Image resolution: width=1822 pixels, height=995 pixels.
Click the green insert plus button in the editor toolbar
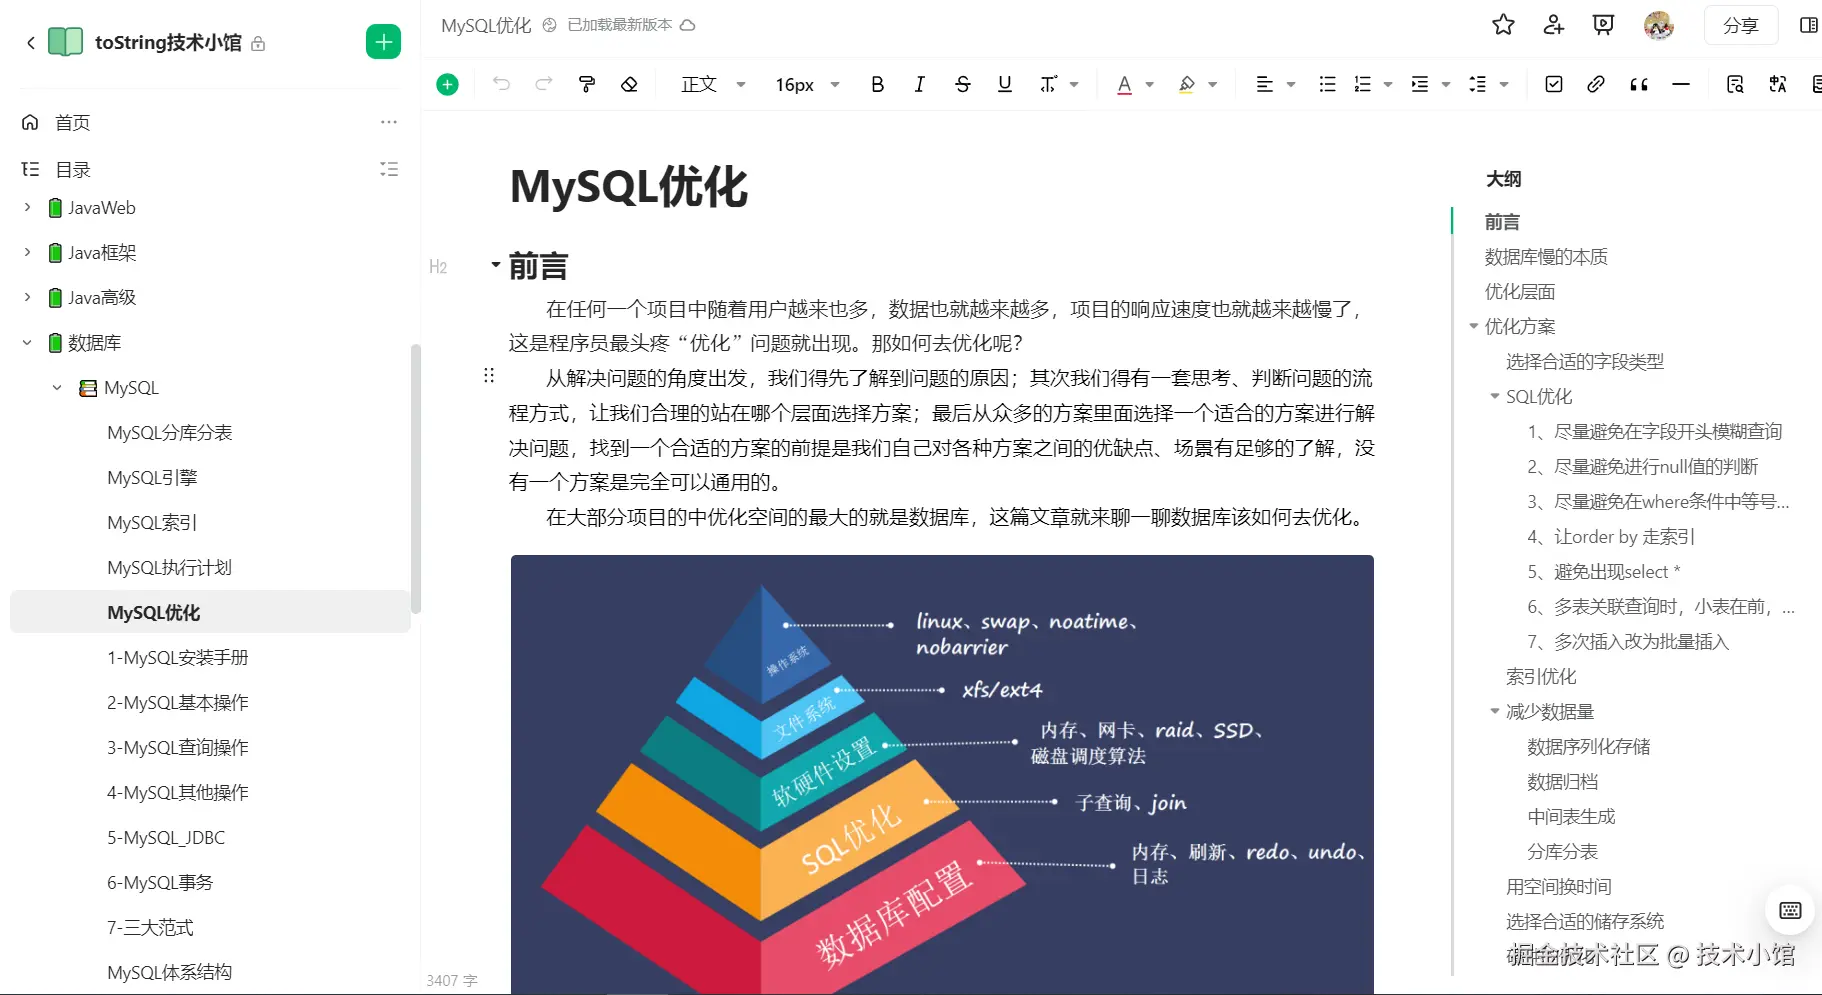pyautogui.click(x=447, y=85)
